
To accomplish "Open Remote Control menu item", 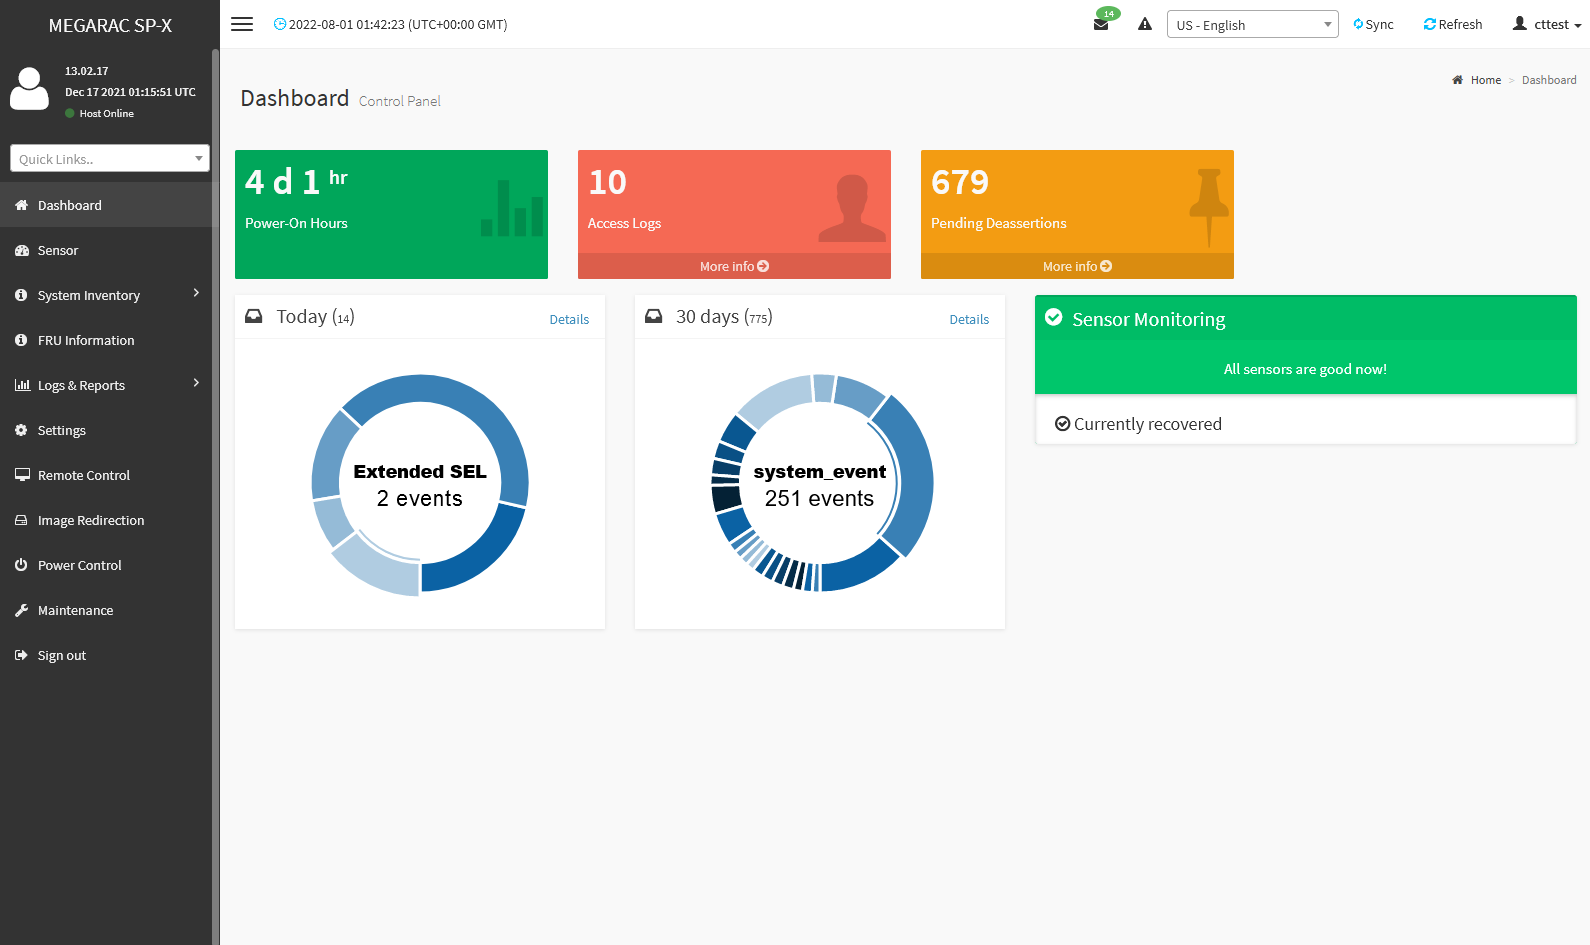I will (x=84, y=475).
